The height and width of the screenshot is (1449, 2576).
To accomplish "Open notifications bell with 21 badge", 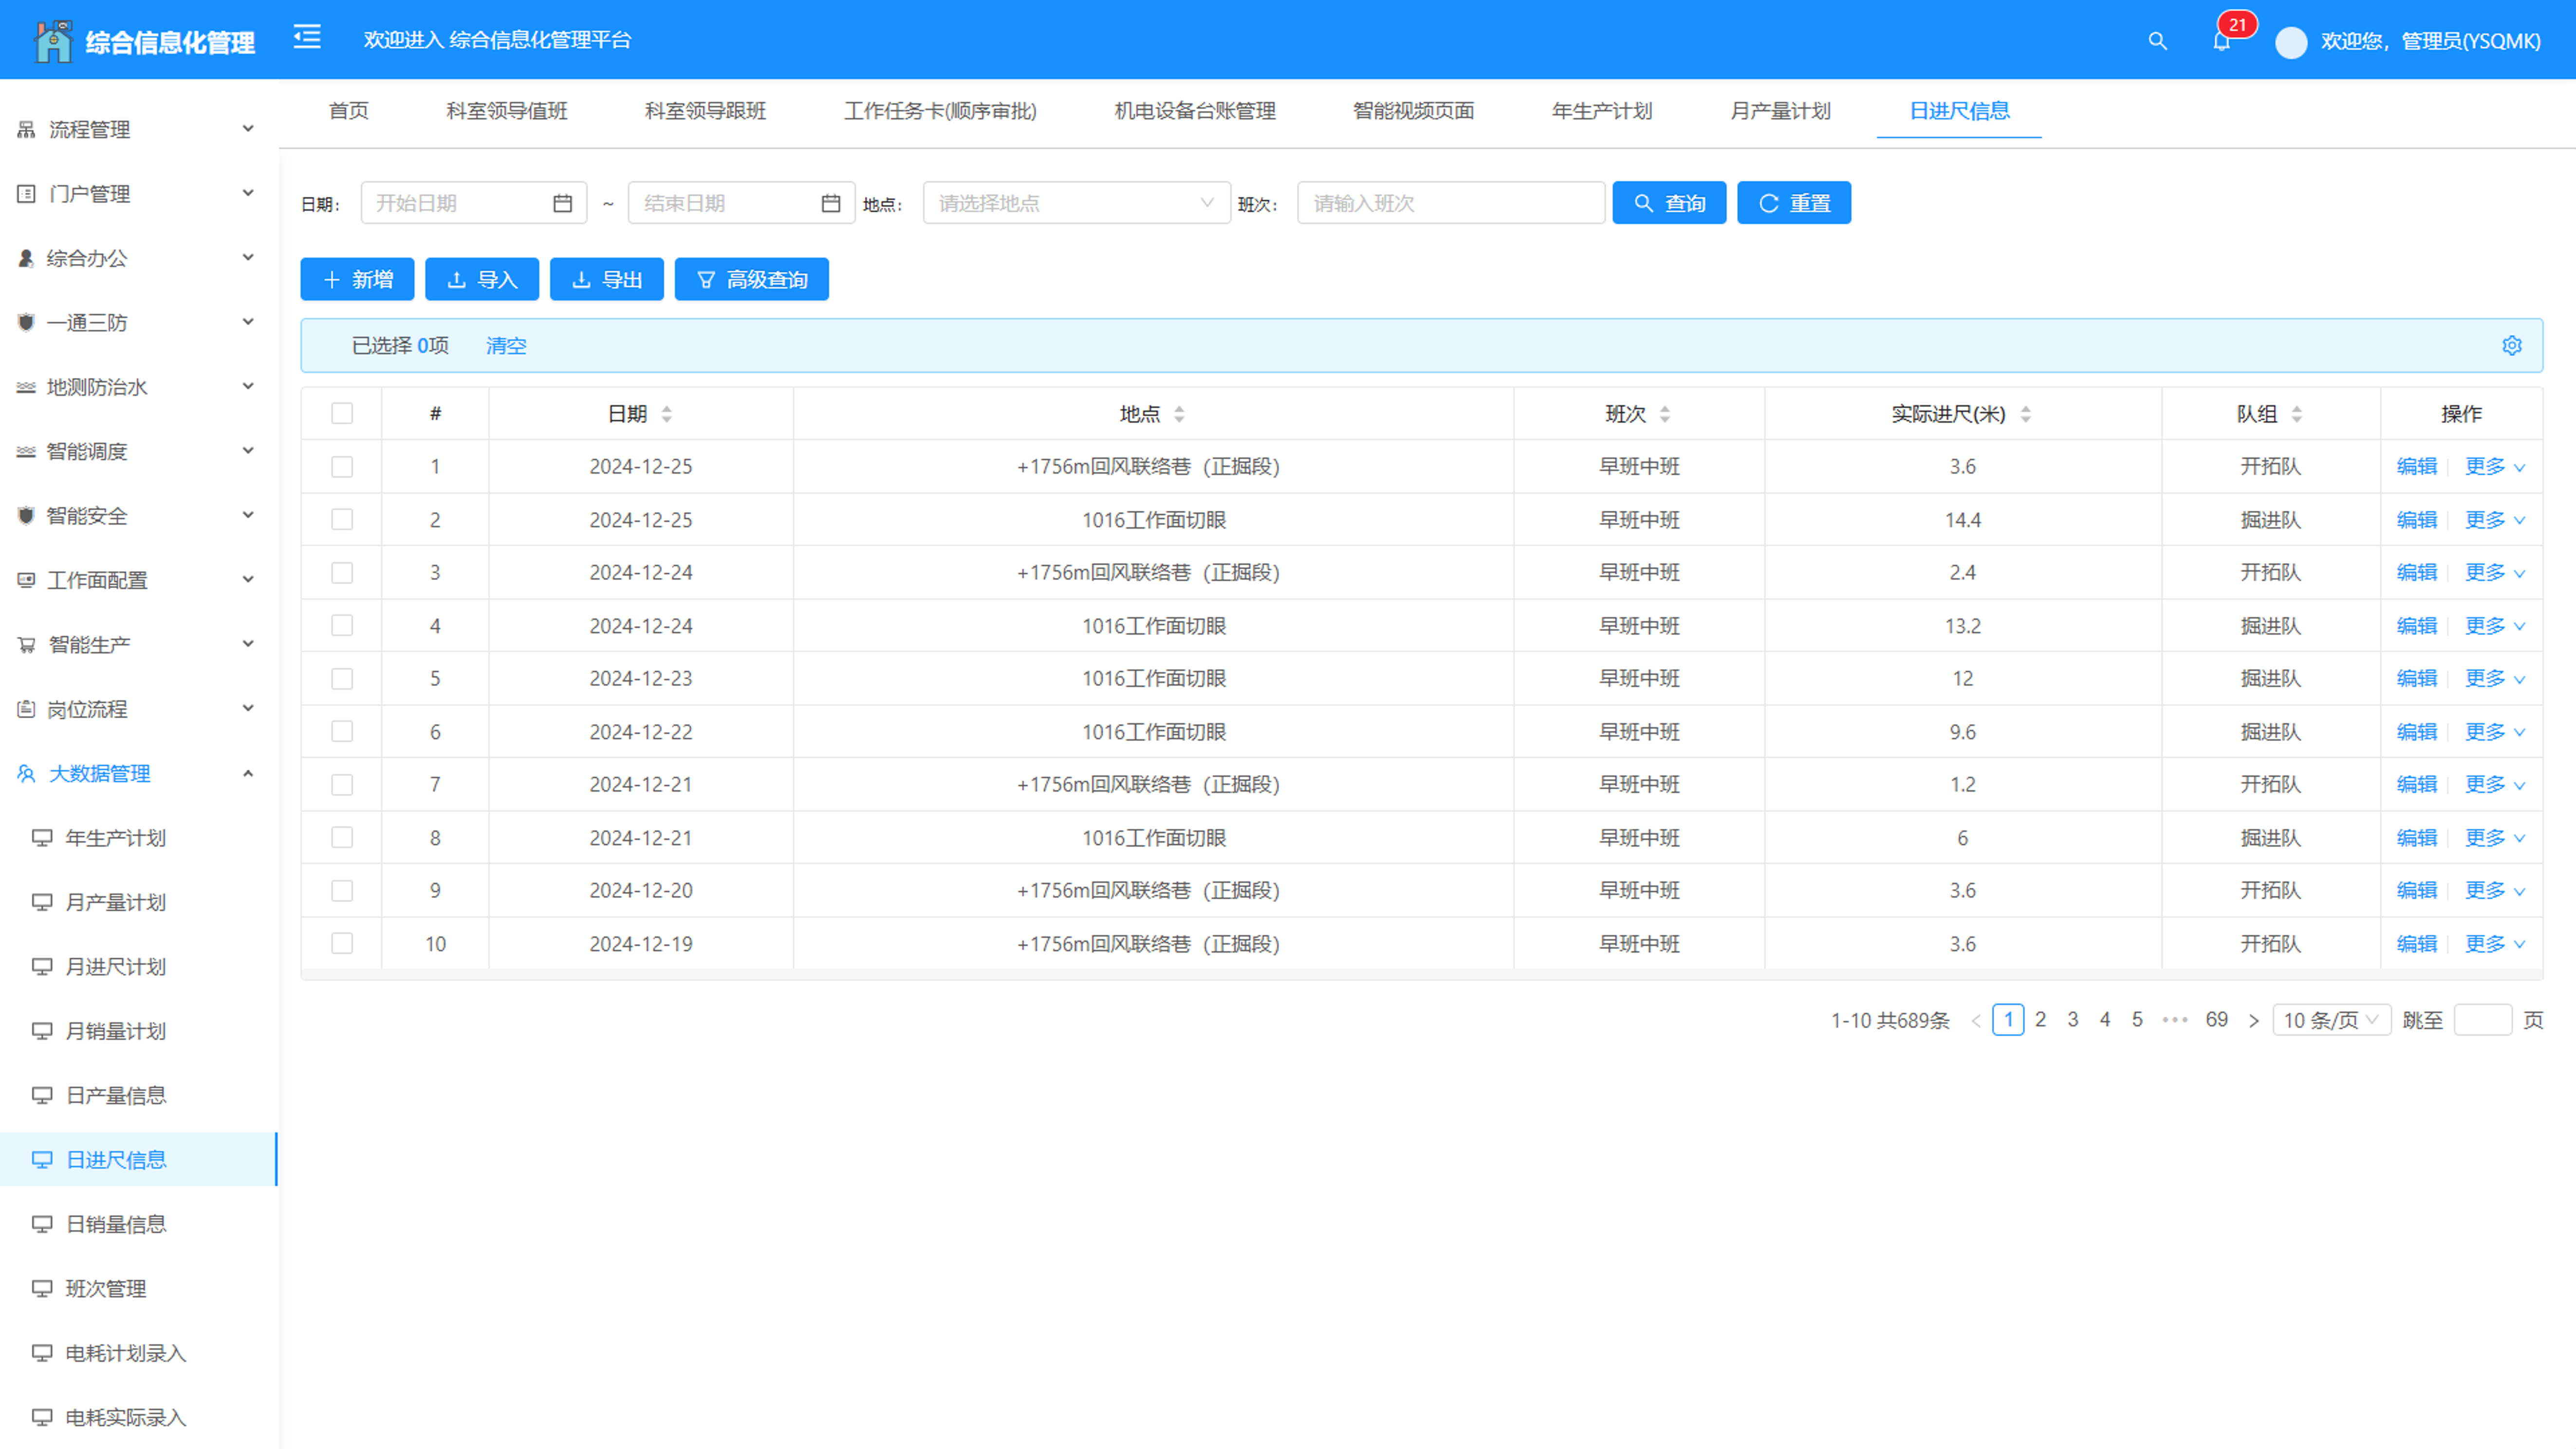I will click(x=2221, y=41).
